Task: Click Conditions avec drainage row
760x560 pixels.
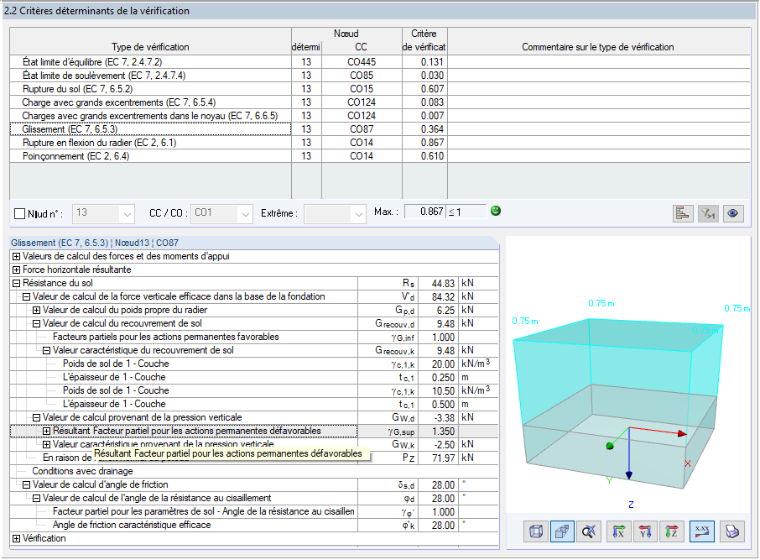Action: click(x=254, y=471)
